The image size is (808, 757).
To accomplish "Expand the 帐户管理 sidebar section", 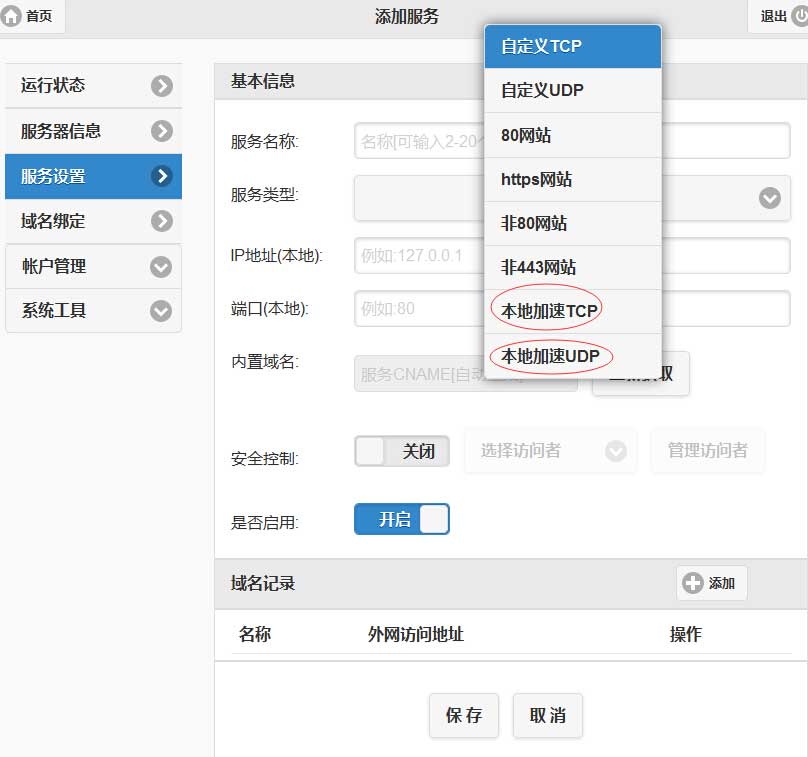I will pos(161,266).
